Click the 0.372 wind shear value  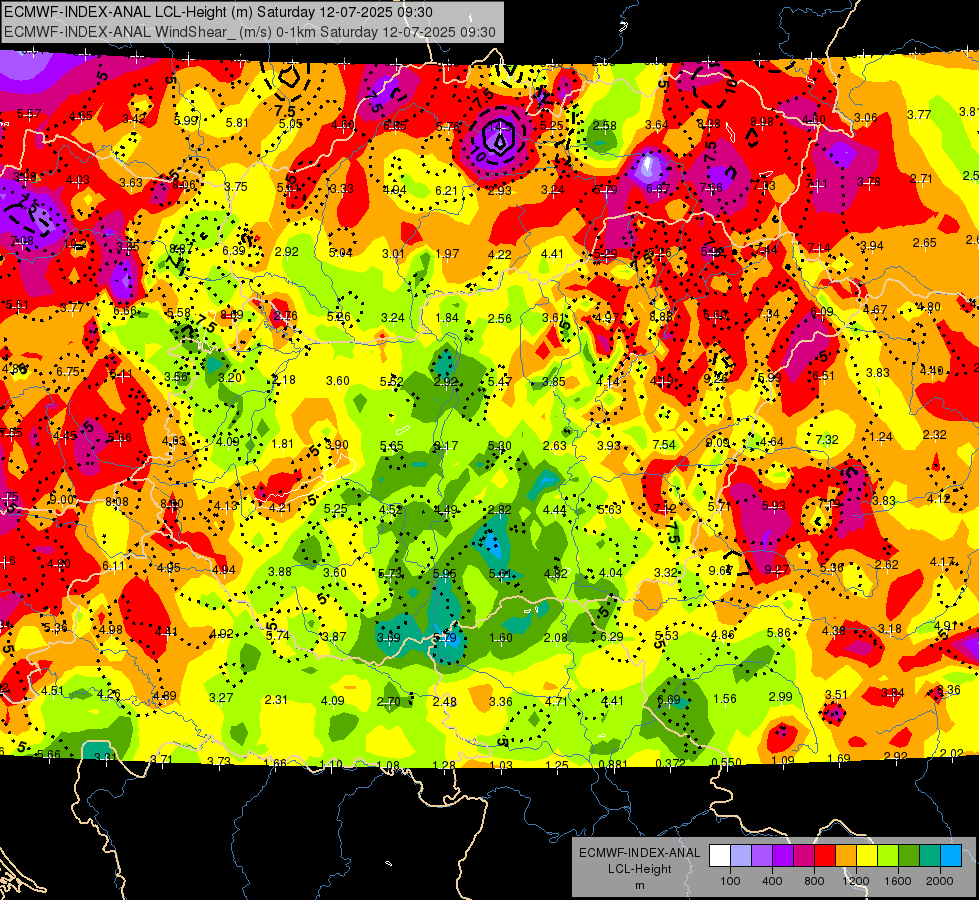(x=670, y=763)
